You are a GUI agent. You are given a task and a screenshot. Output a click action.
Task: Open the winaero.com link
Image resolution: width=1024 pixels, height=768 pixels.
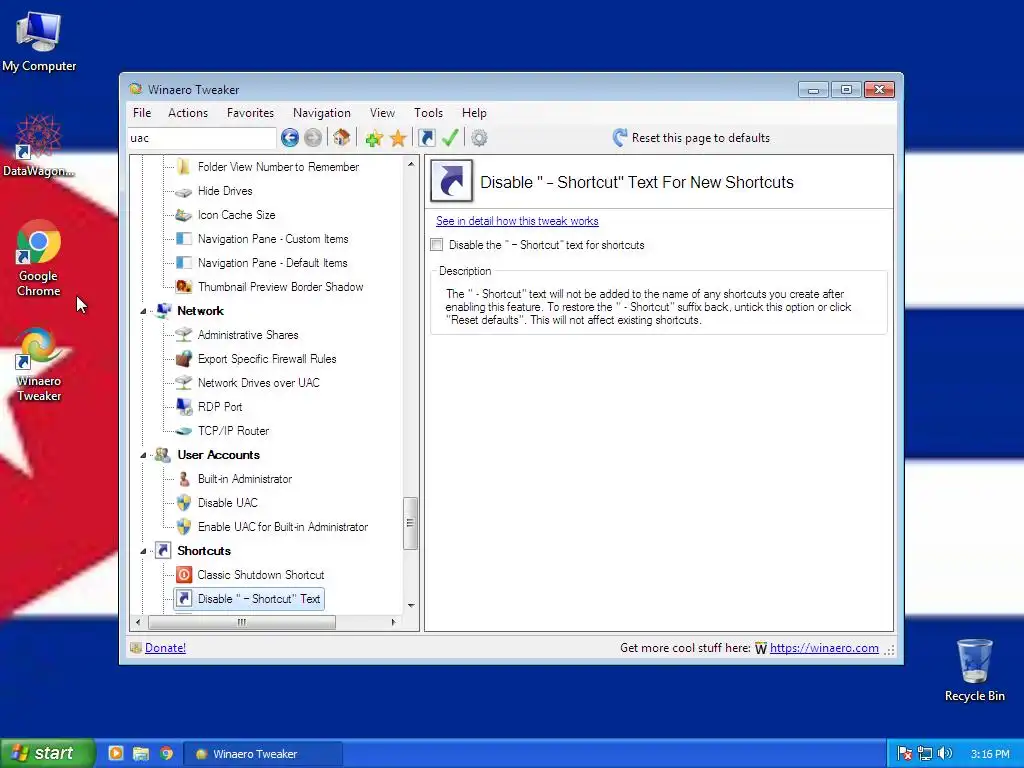tap(824, 648)
